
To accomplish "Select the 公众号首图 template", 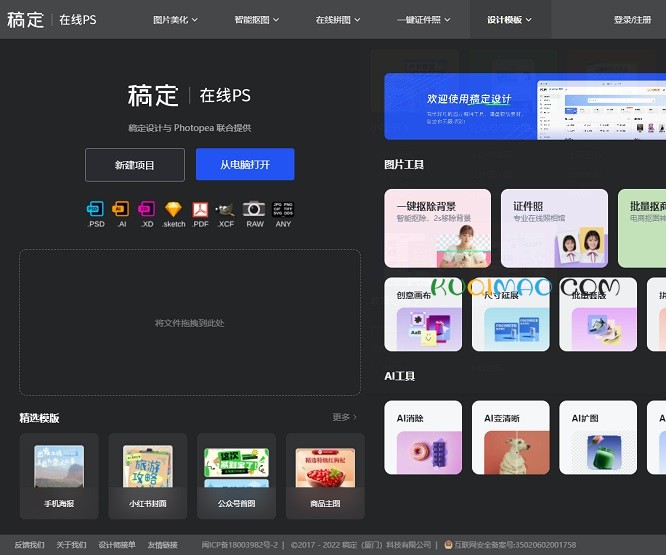I will (x=237, y=476).
